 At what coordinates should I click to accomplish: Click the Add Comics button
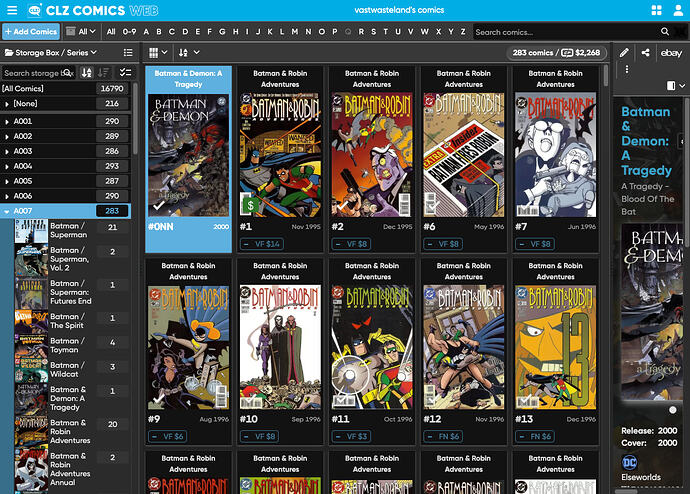(x=31, y=32)
